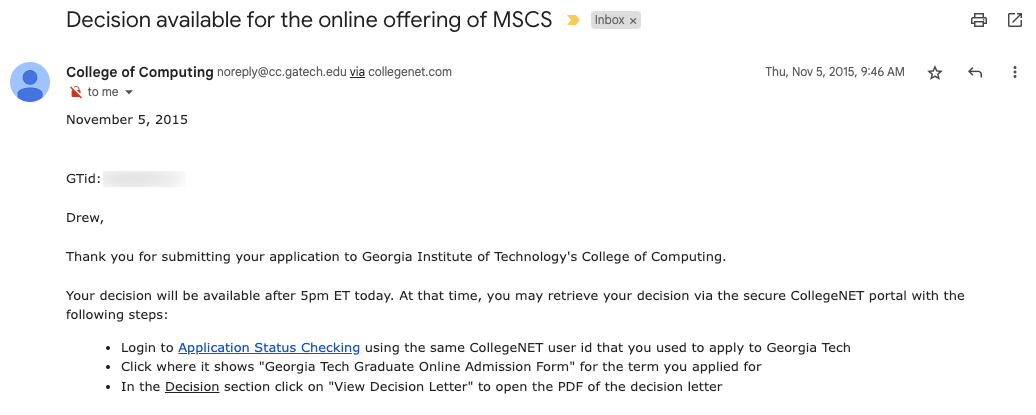This screenshot has width=1036, height=415.
Task: Expand recipient details arrow next to "to me"
Action: [129, 93]
